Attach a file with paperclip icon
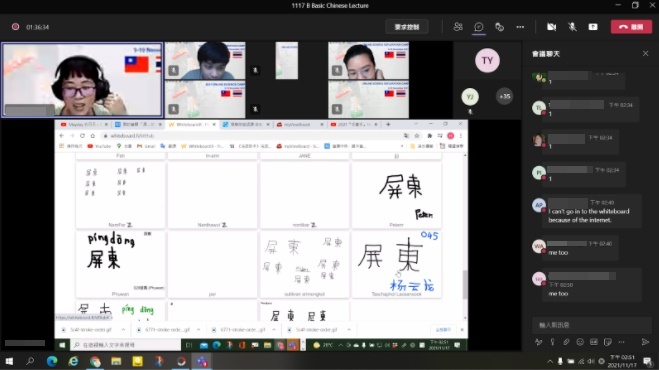This screenshot has width=659, height=370. tap(566, 342)
